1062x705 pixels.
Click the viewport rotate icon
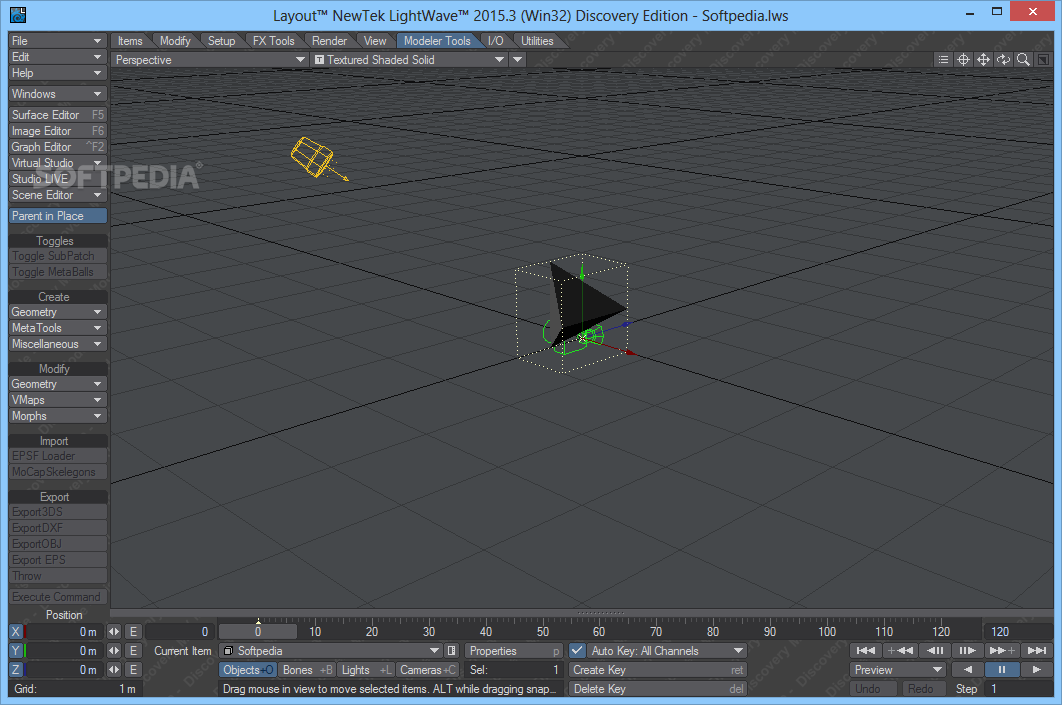pos(1003,60)
